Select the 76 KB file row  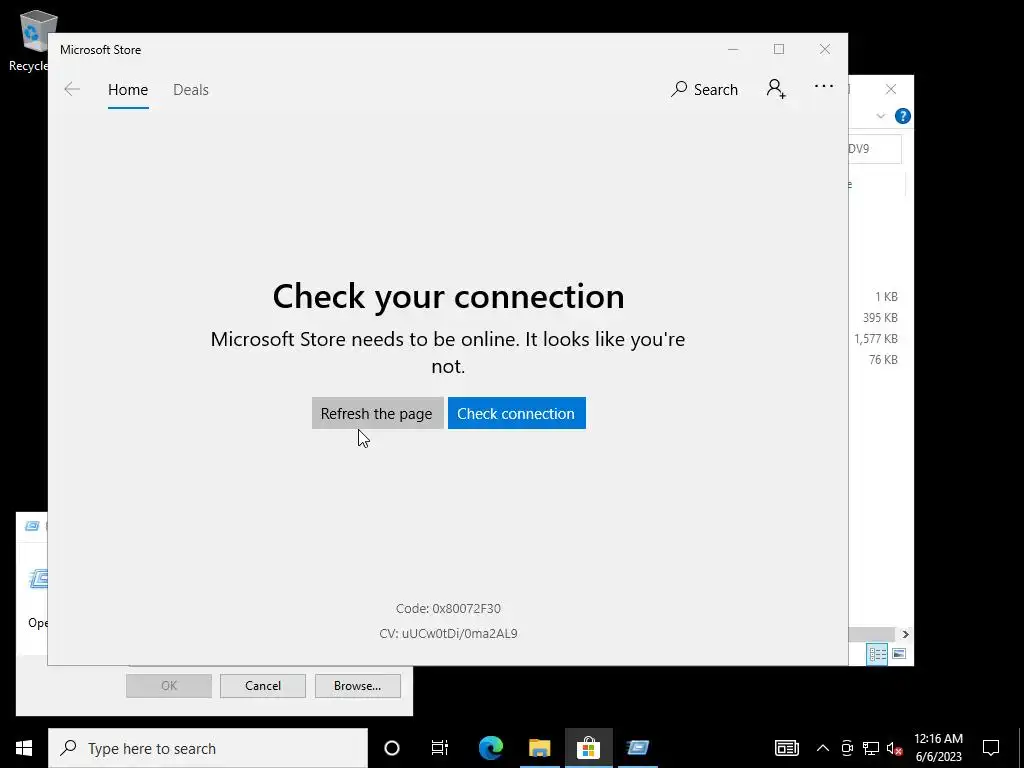pyautogui.click(x=882, y=360)
